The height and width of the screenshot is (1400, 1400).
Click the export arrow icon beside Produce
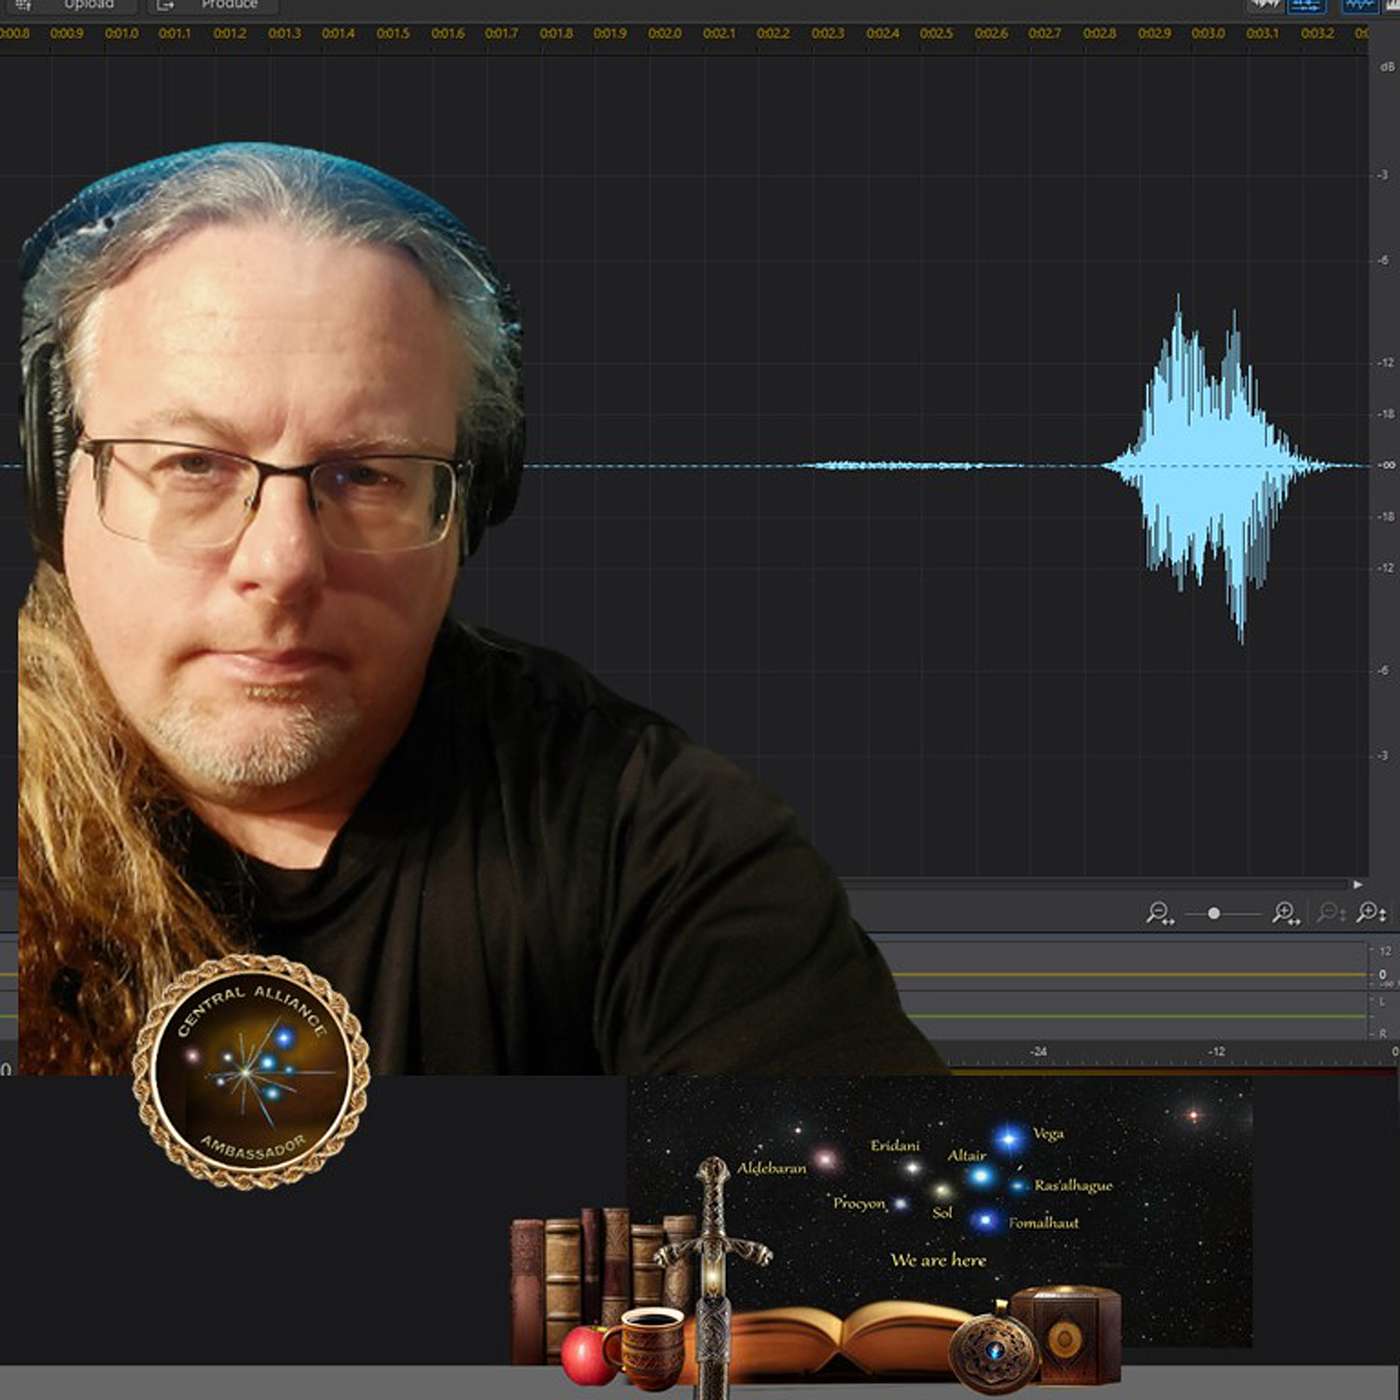tap(164, 5)
